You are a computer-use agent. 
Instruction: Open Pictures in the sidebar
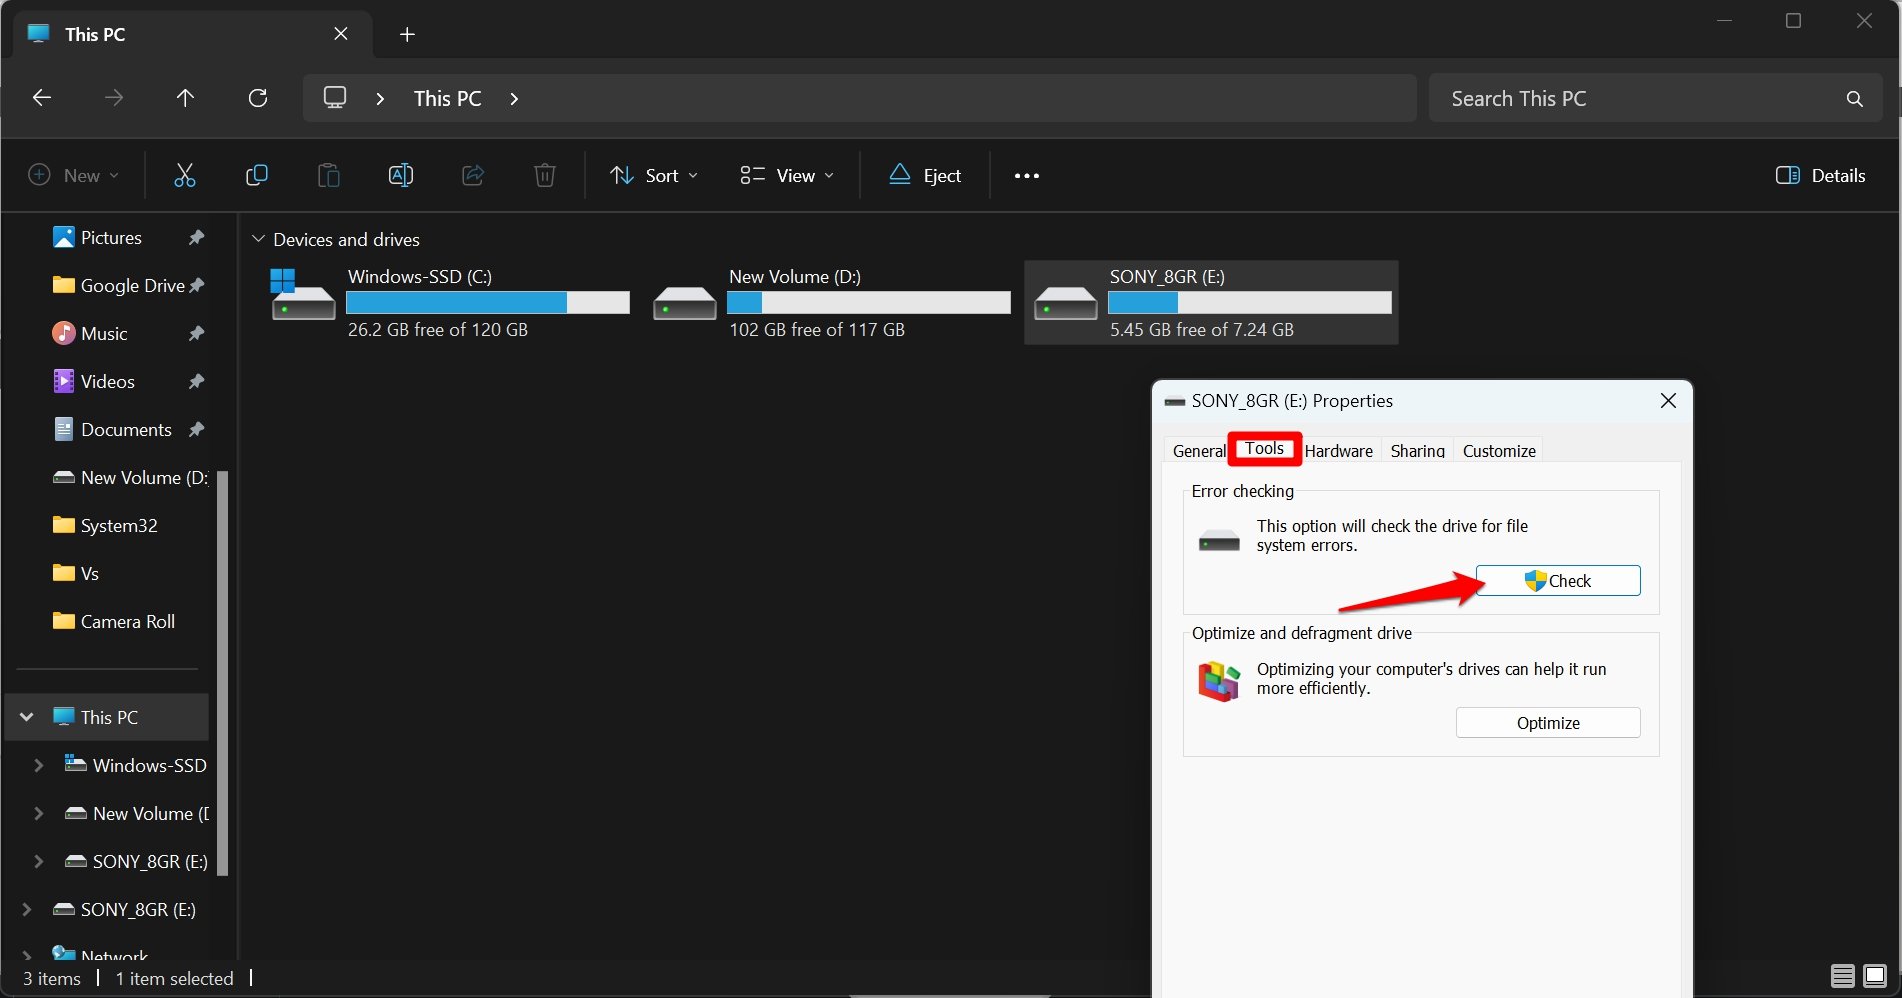(111, 238)
